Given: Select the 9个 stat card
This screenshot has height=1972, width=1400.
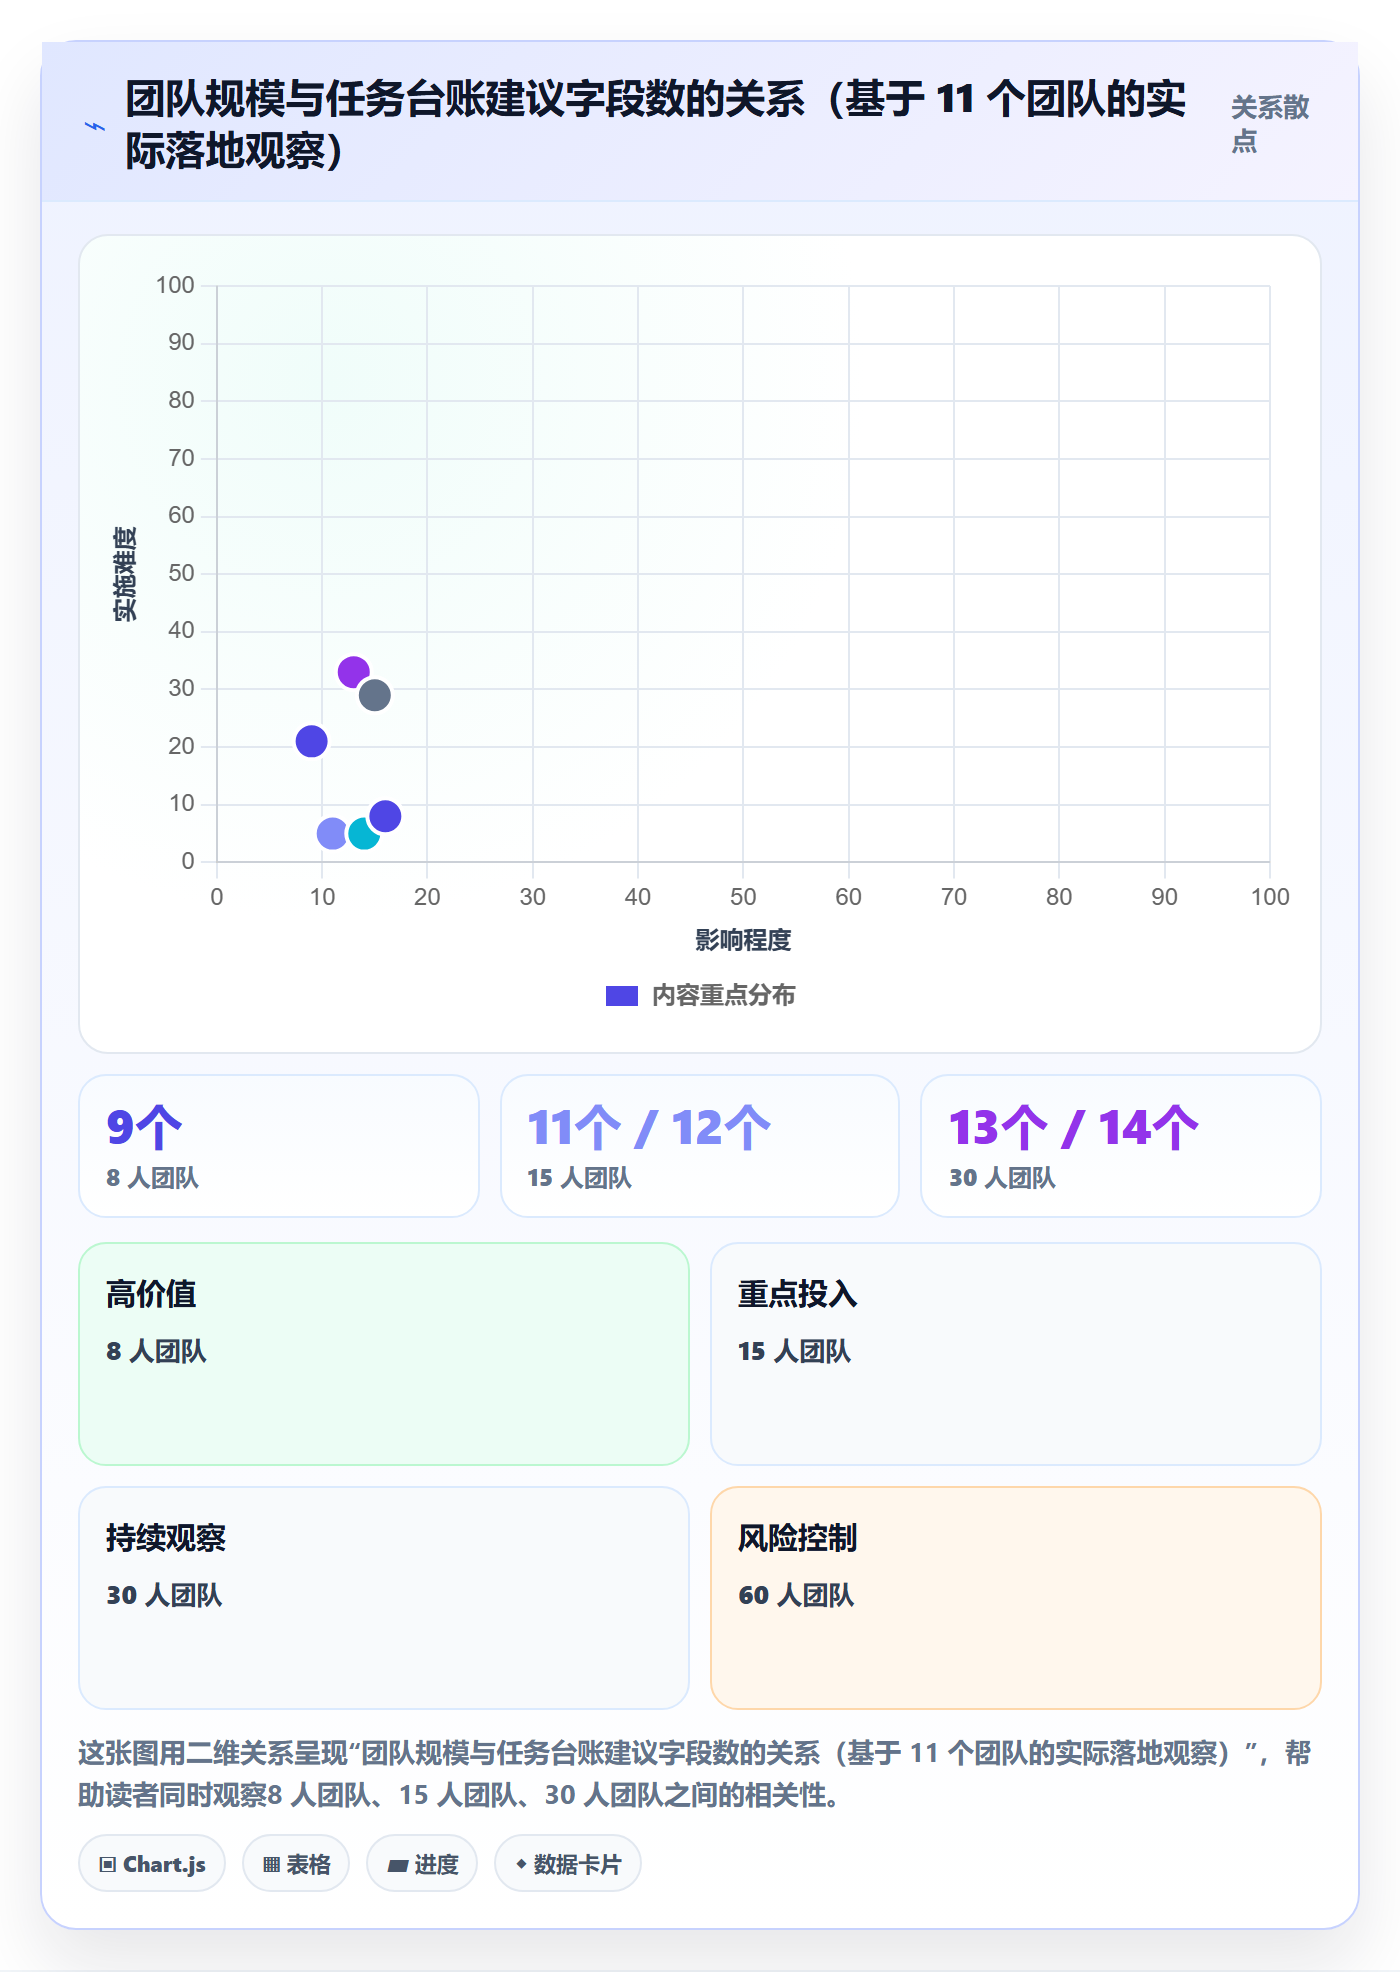Looking at the screenshot, I should point(279,1146).
